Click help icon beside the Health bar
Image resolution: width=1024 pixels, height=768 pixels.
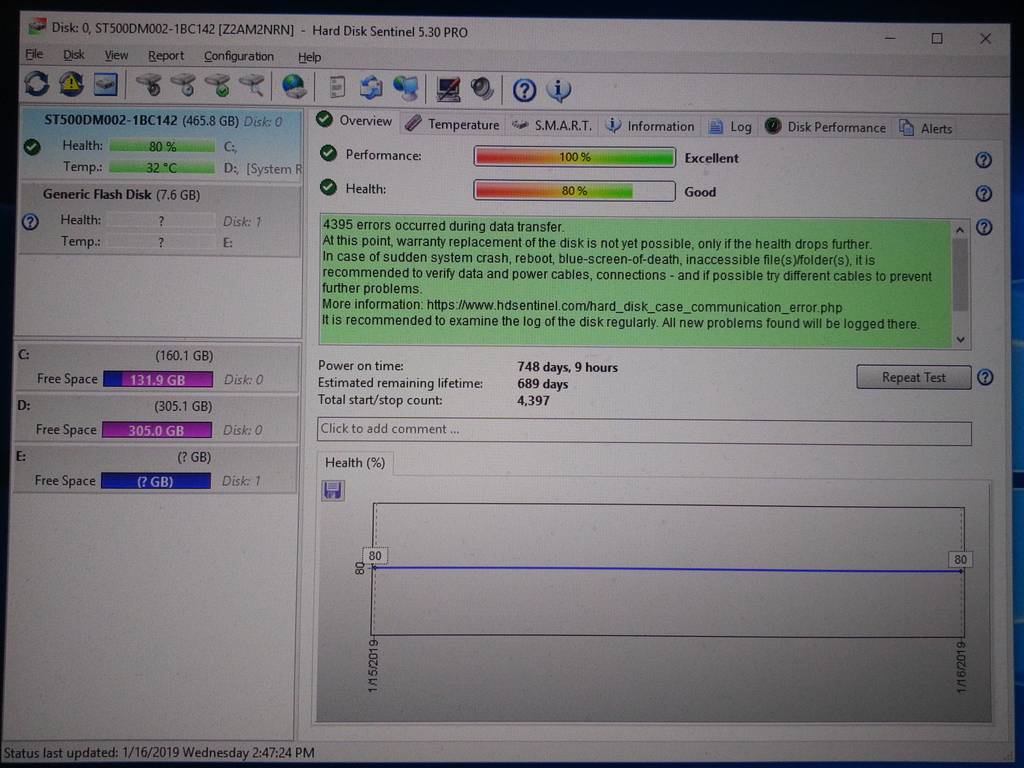pos(984,194)
